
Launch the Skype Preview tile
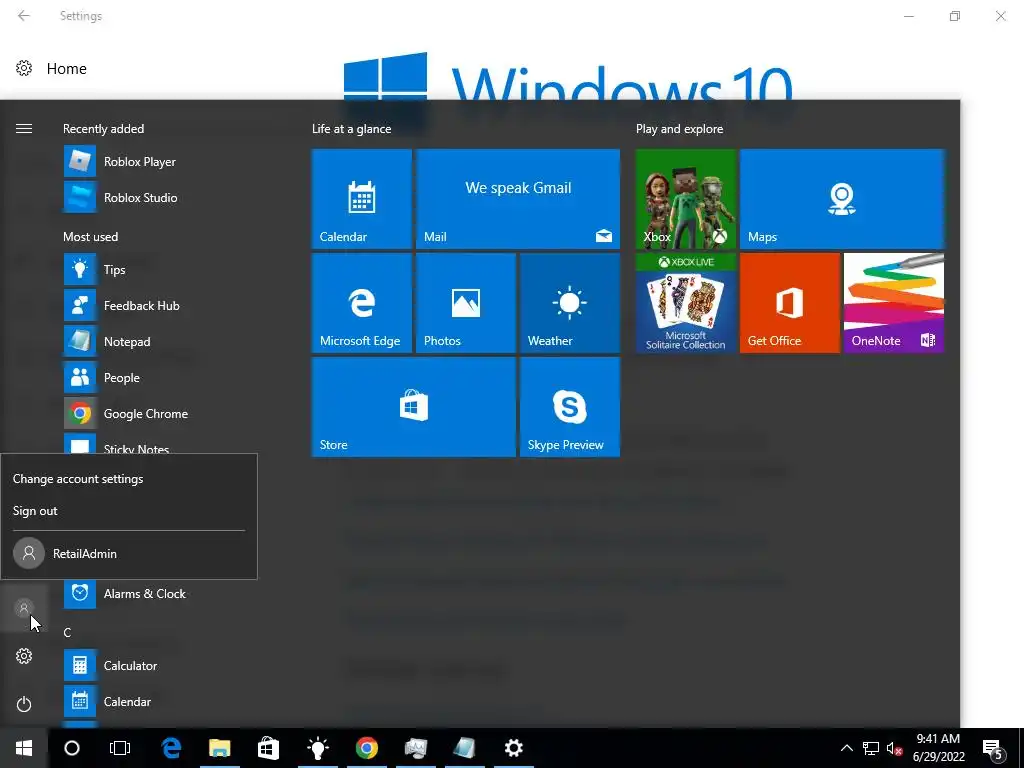[x=569, y=407]
